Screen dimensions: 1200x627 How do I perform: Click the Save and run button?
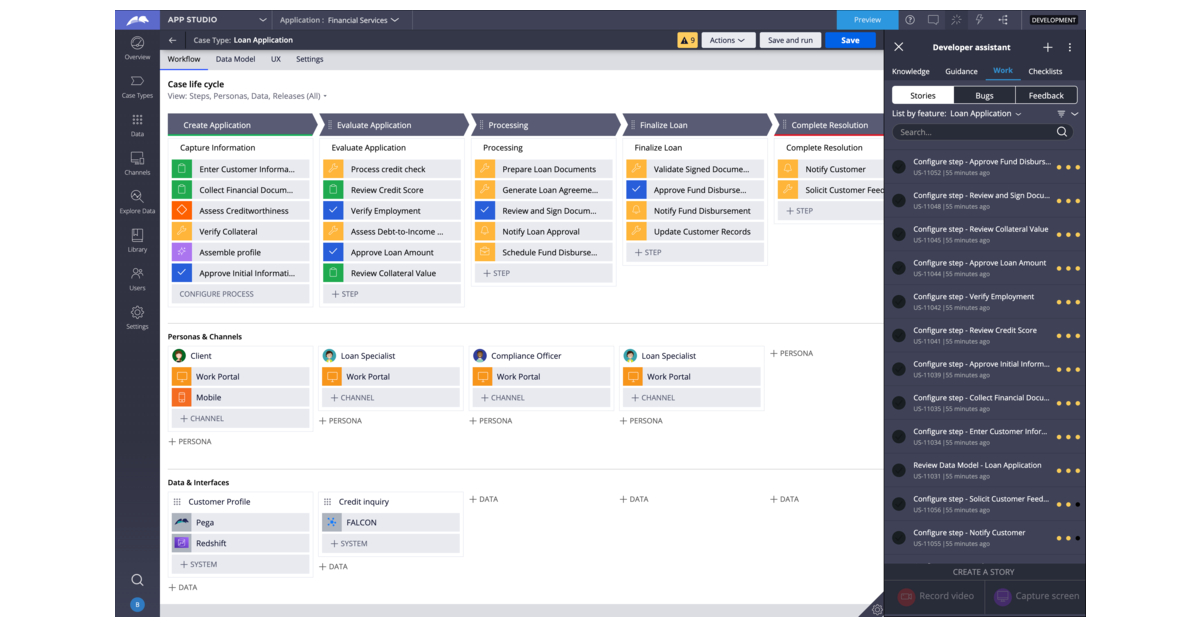coord(790,40)
